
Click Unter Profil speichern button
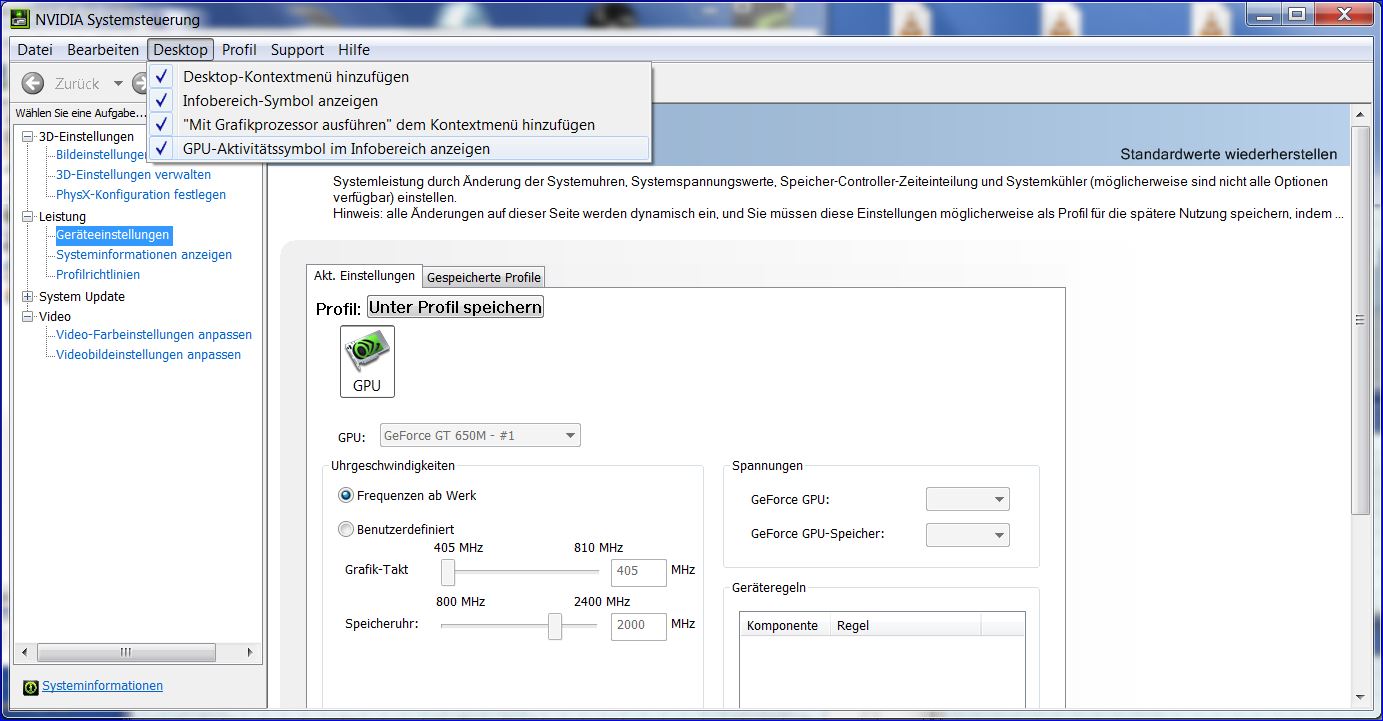click(x=455, y=307)
